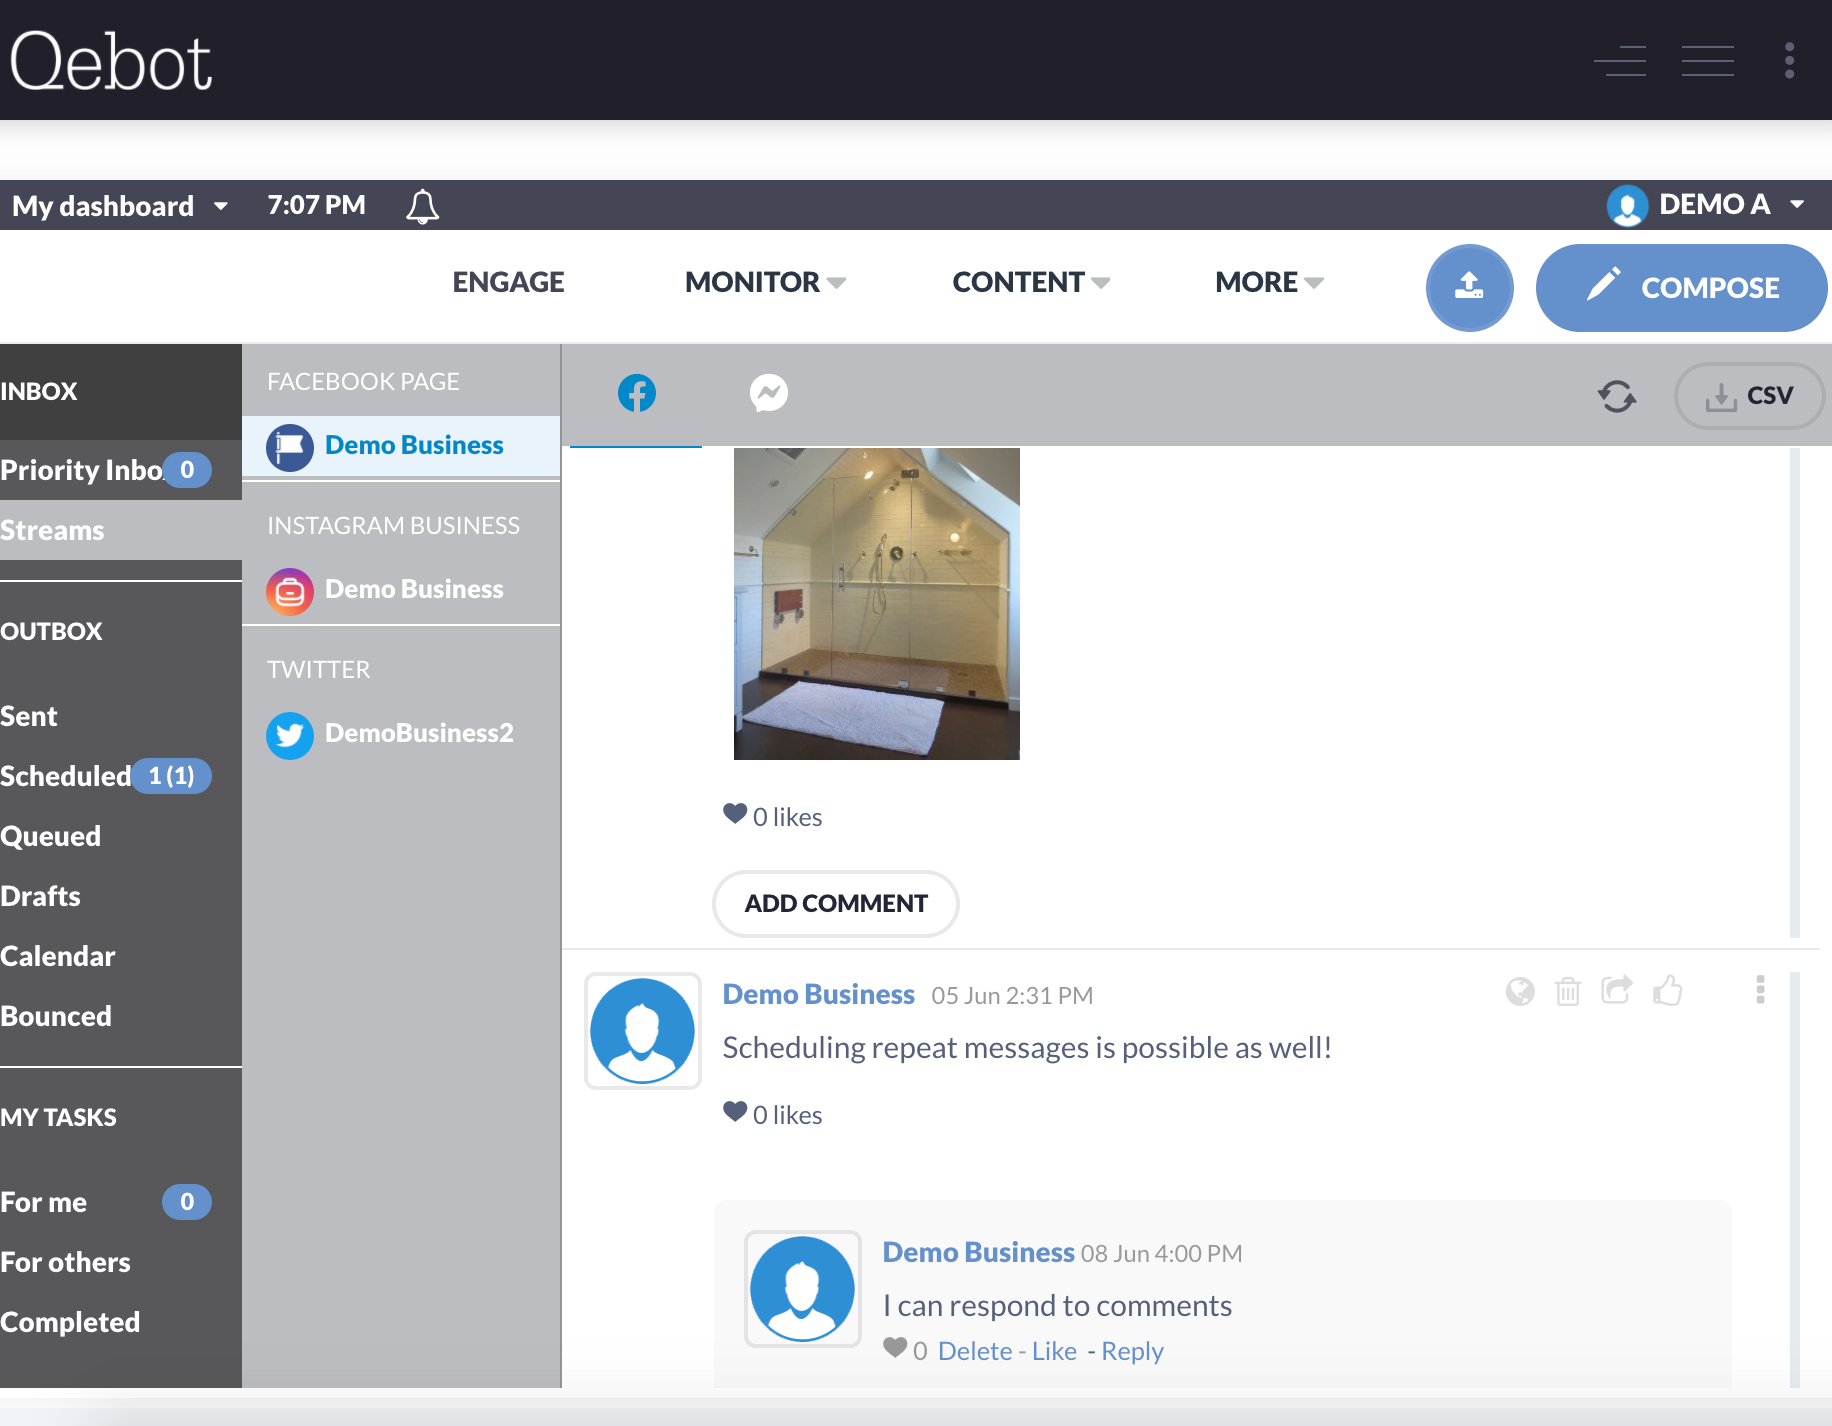Screen dimensions: 1832x1426
Task: Open the MORE menu
Action: [x=1269, y=282]
